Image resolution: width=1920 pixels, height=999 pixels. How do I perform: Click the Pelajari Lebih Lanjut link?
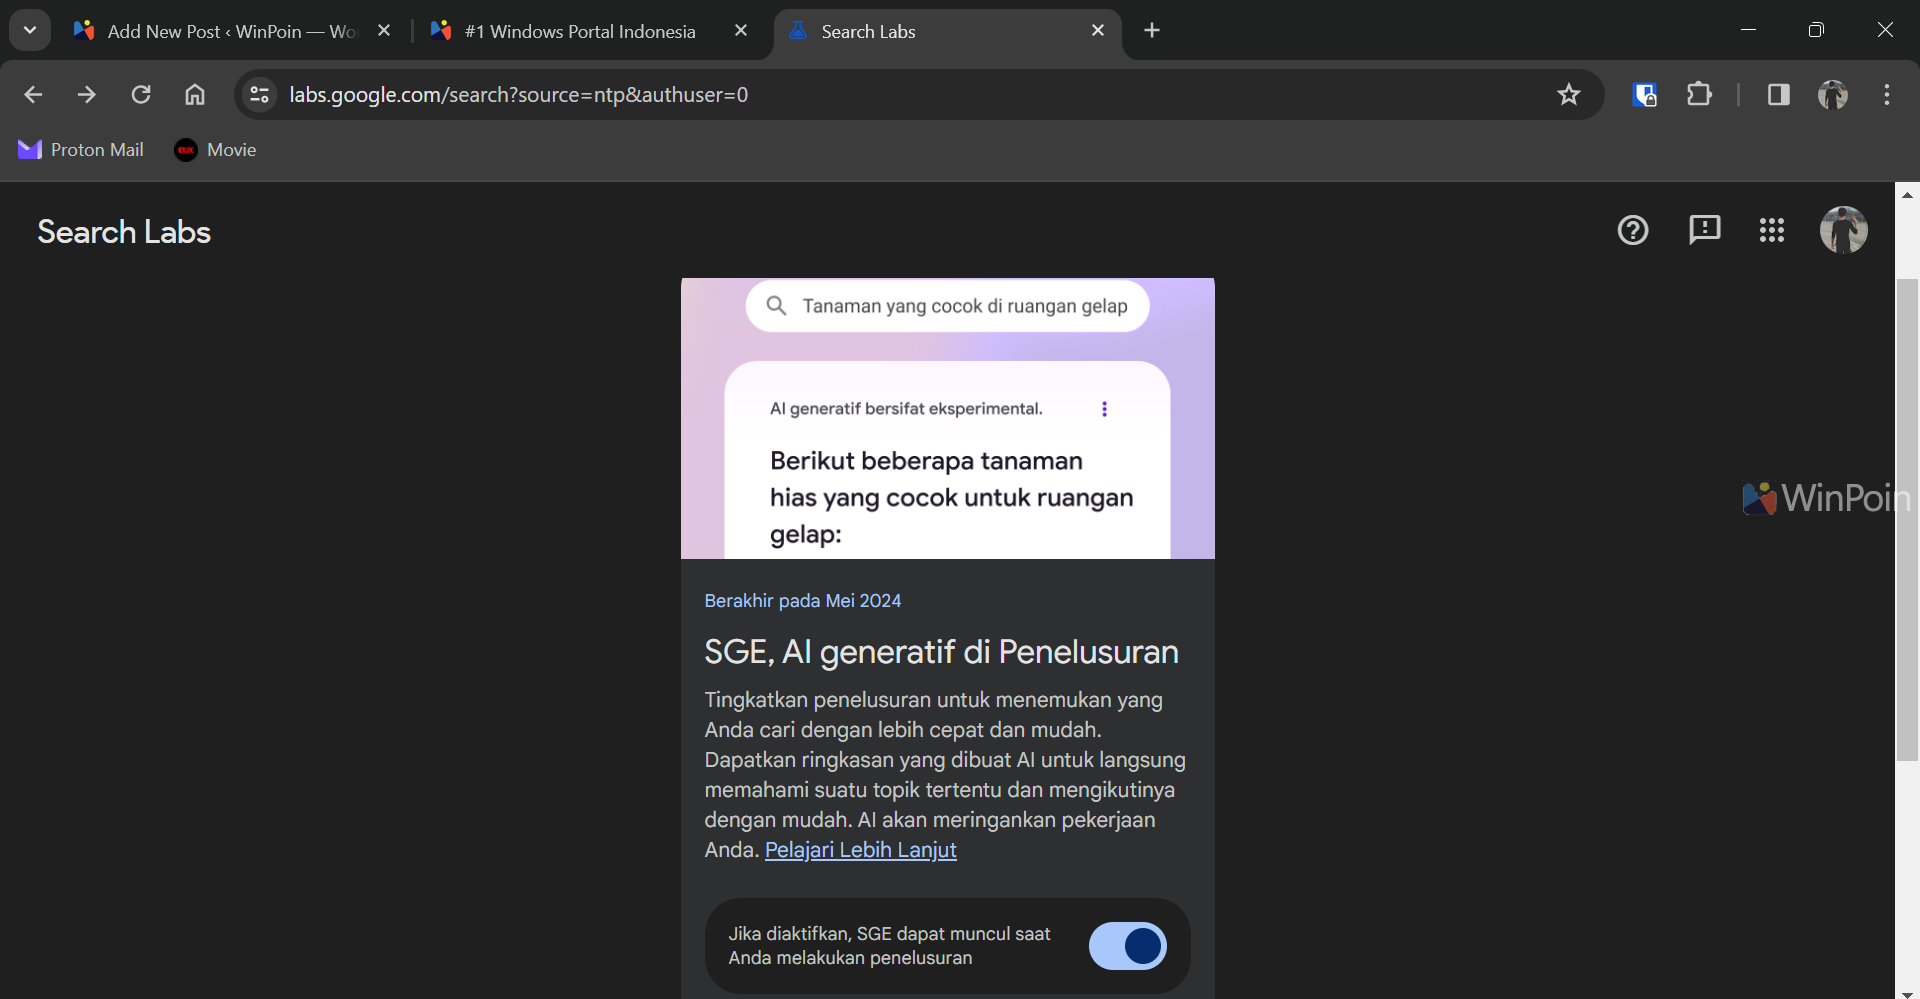[860, 850]
